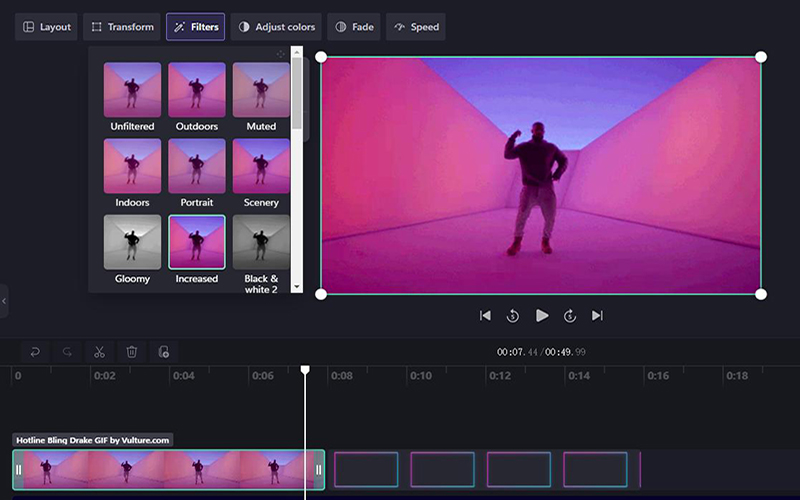
Task: Click the filter list scroll up arrow
Action: coord(297,53)
